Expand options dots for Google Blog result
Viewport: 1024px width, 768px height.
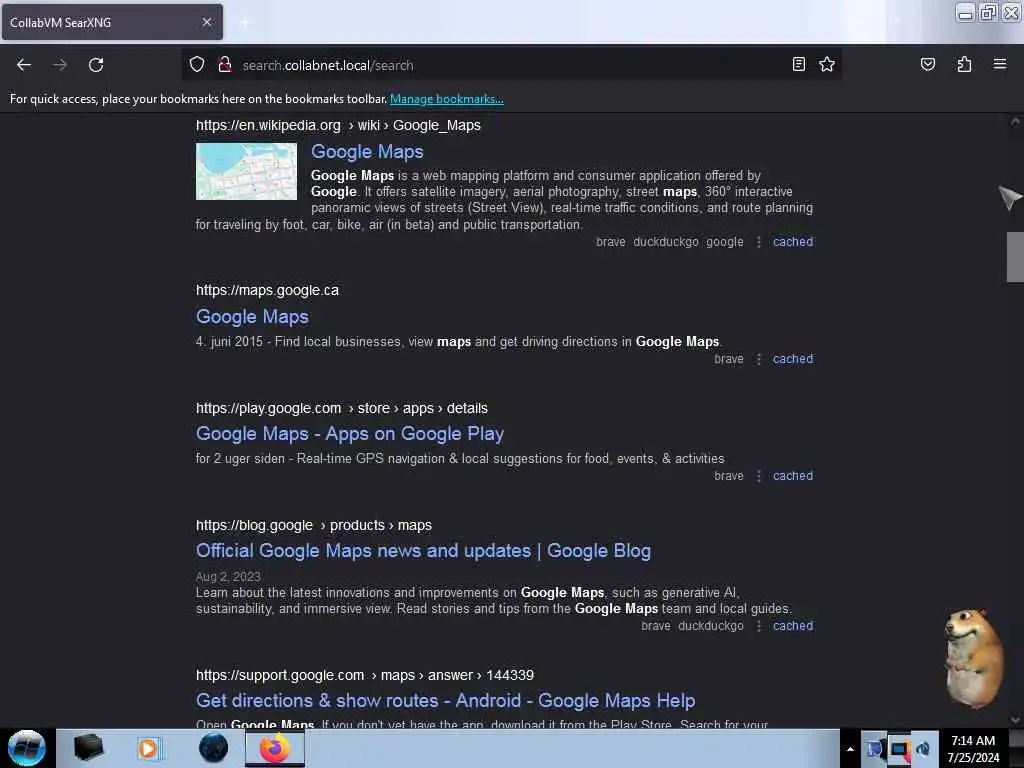(x=758, y=626)
